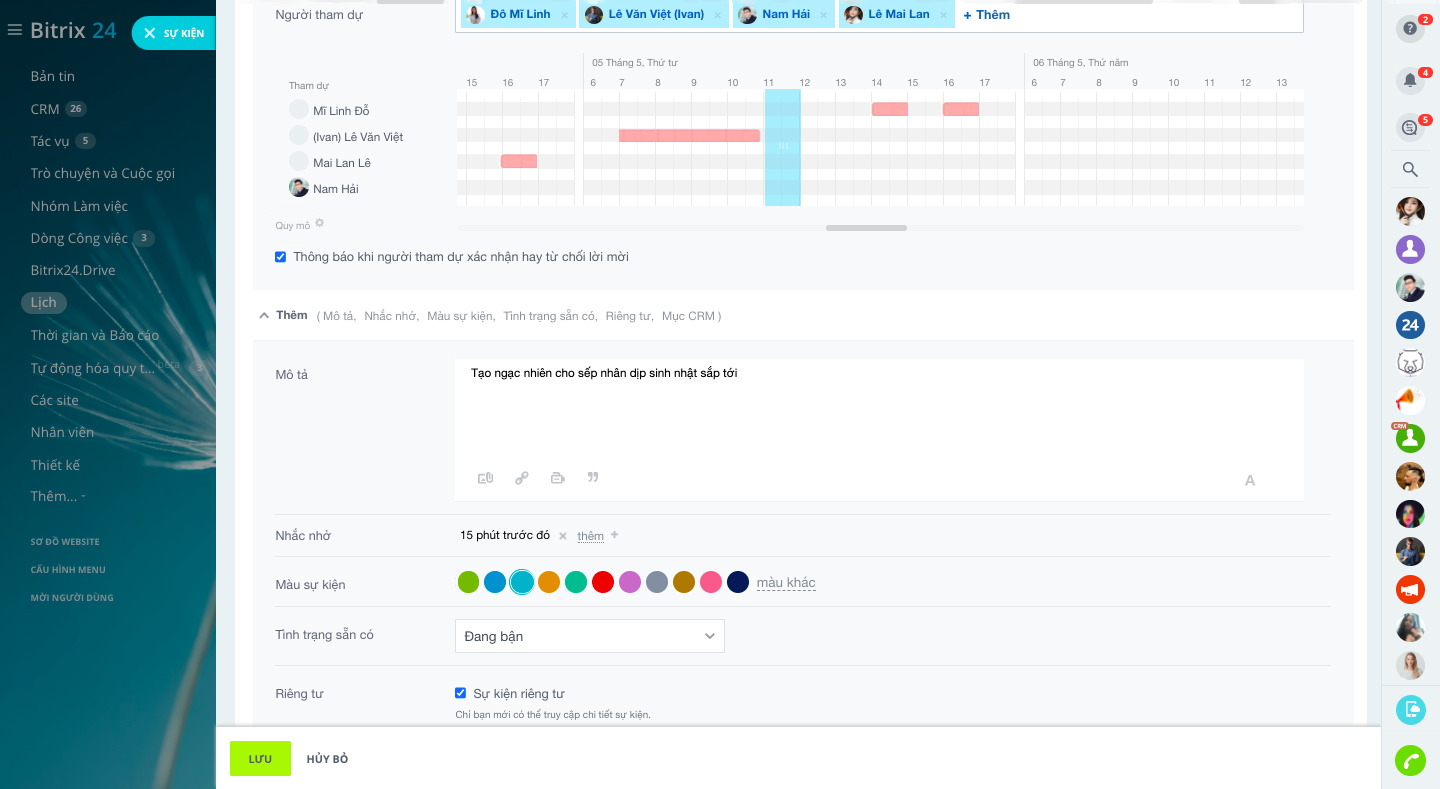Click thêm link to add reminder
1440x789 pixels.
point(590,537)
